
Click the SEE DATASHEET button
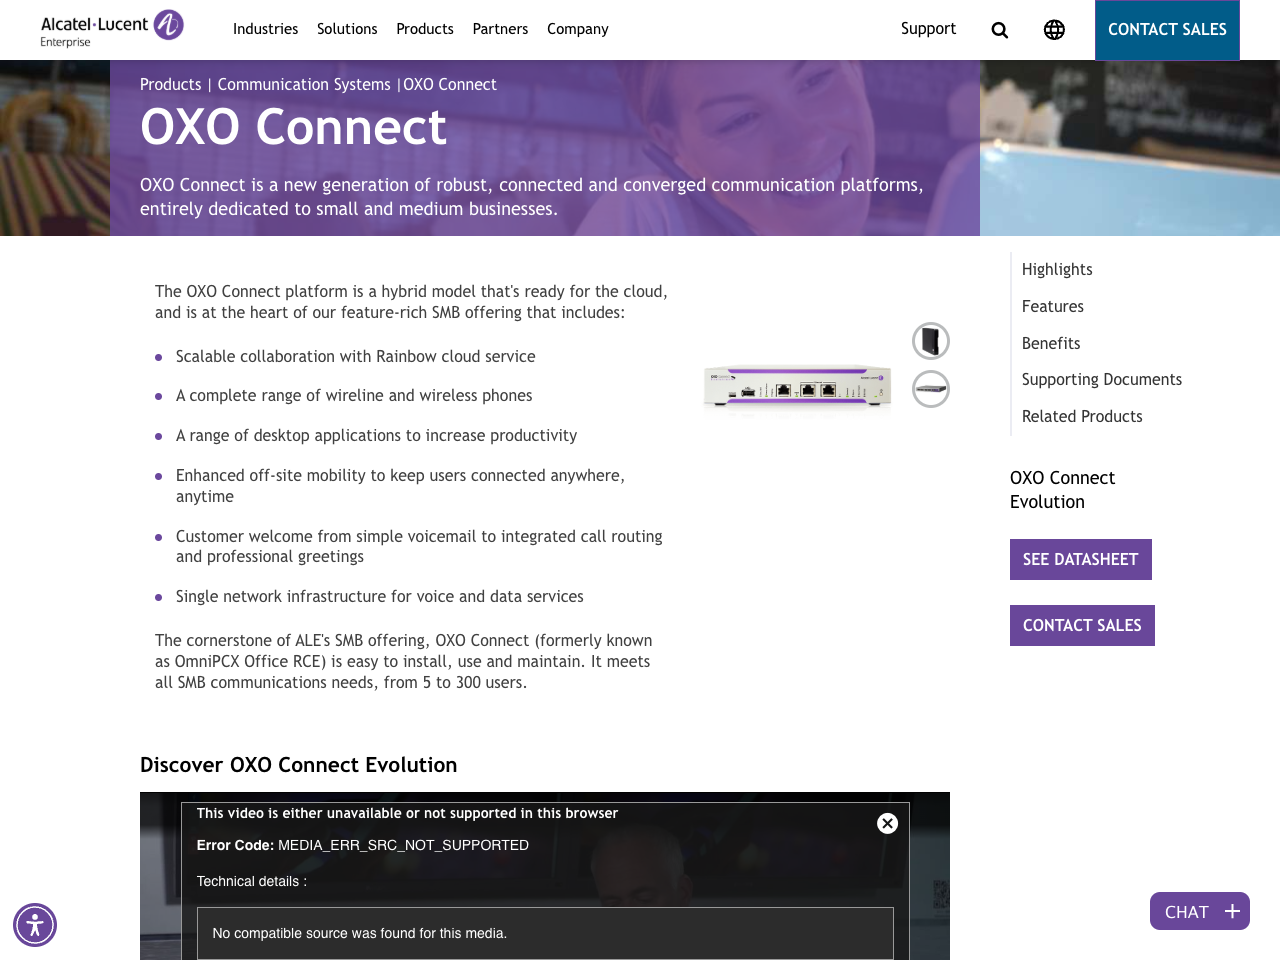tap(1081, 559)
